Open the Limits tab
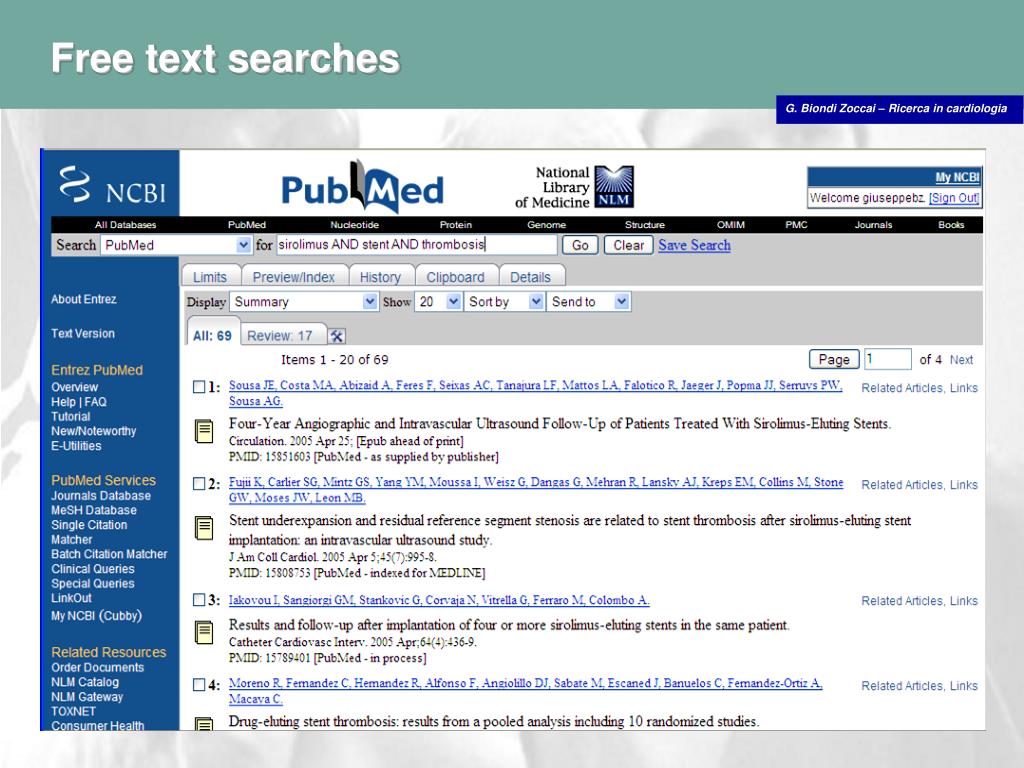 coord(210,277)
